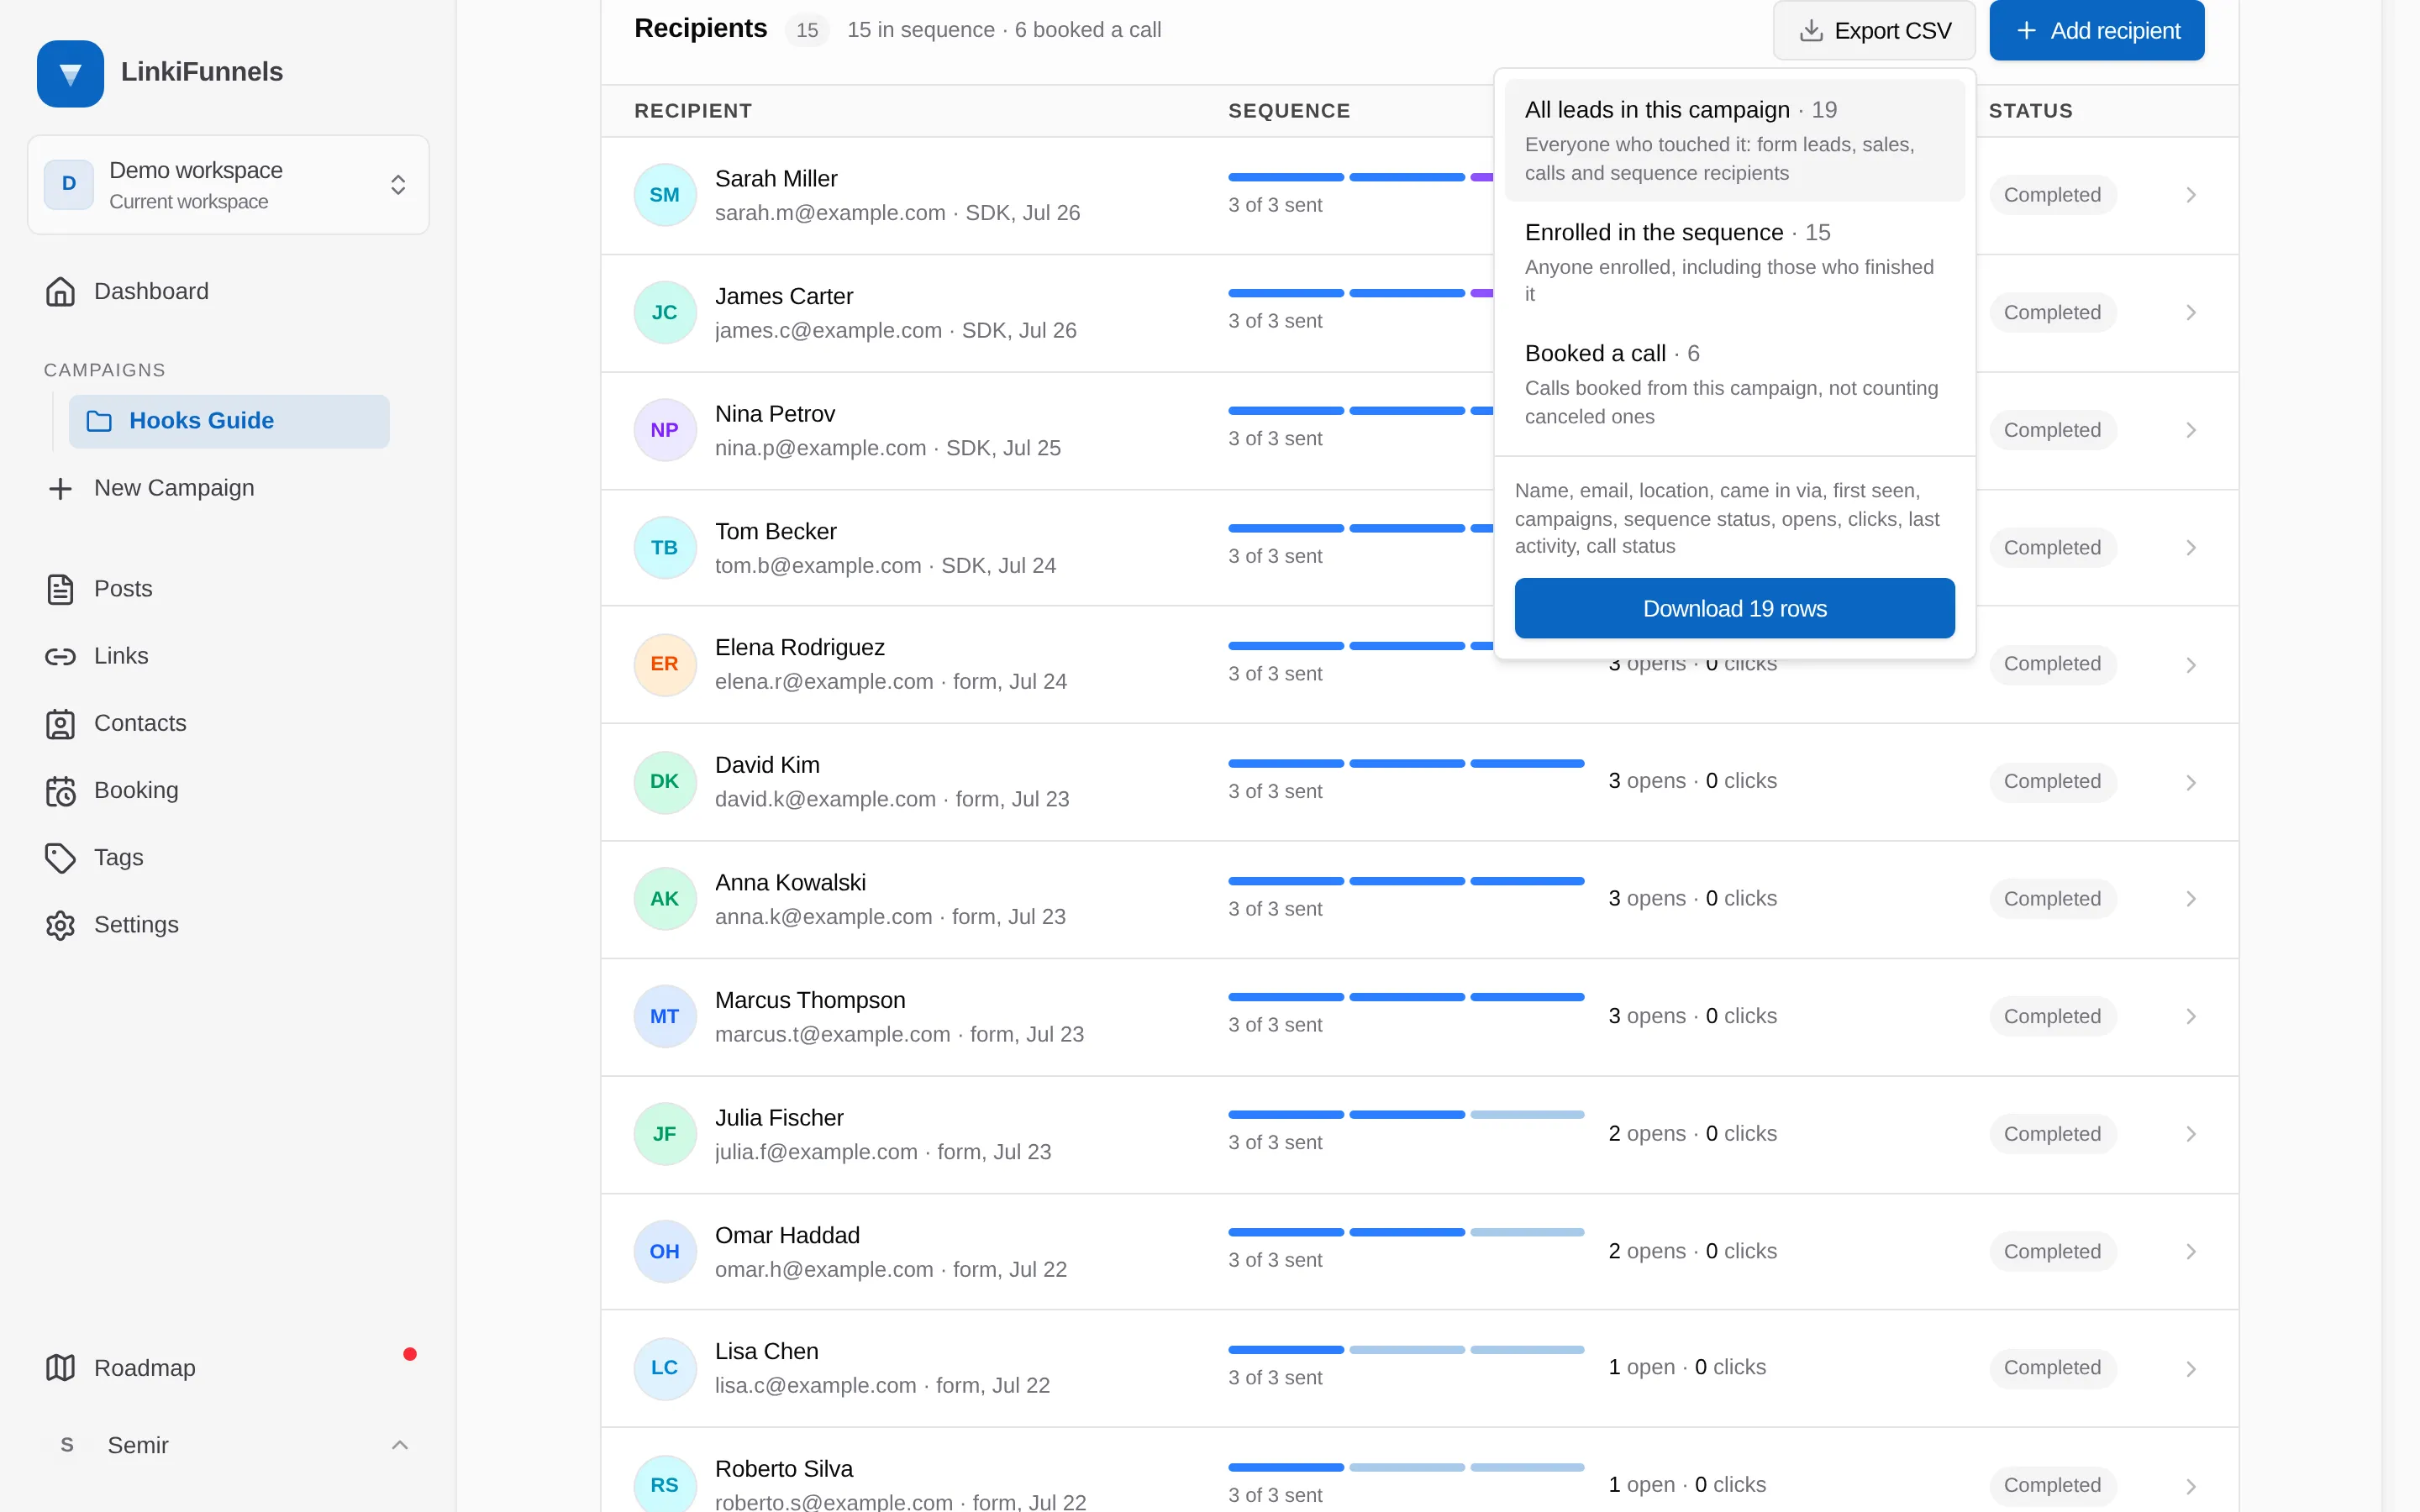Click the name Roberto Silva
Screen dimensions: 2420x1512
[784, 1469]
